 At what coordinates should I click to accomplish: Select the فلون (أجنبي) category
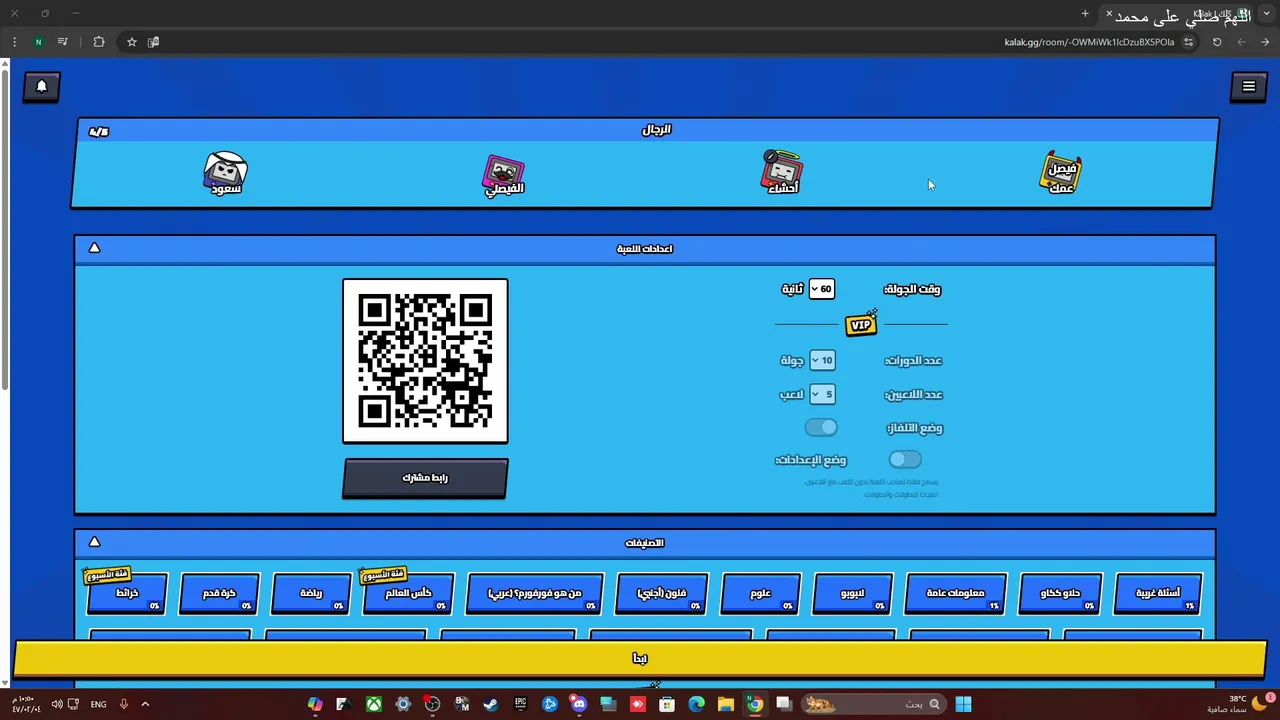tap(662, 593)
